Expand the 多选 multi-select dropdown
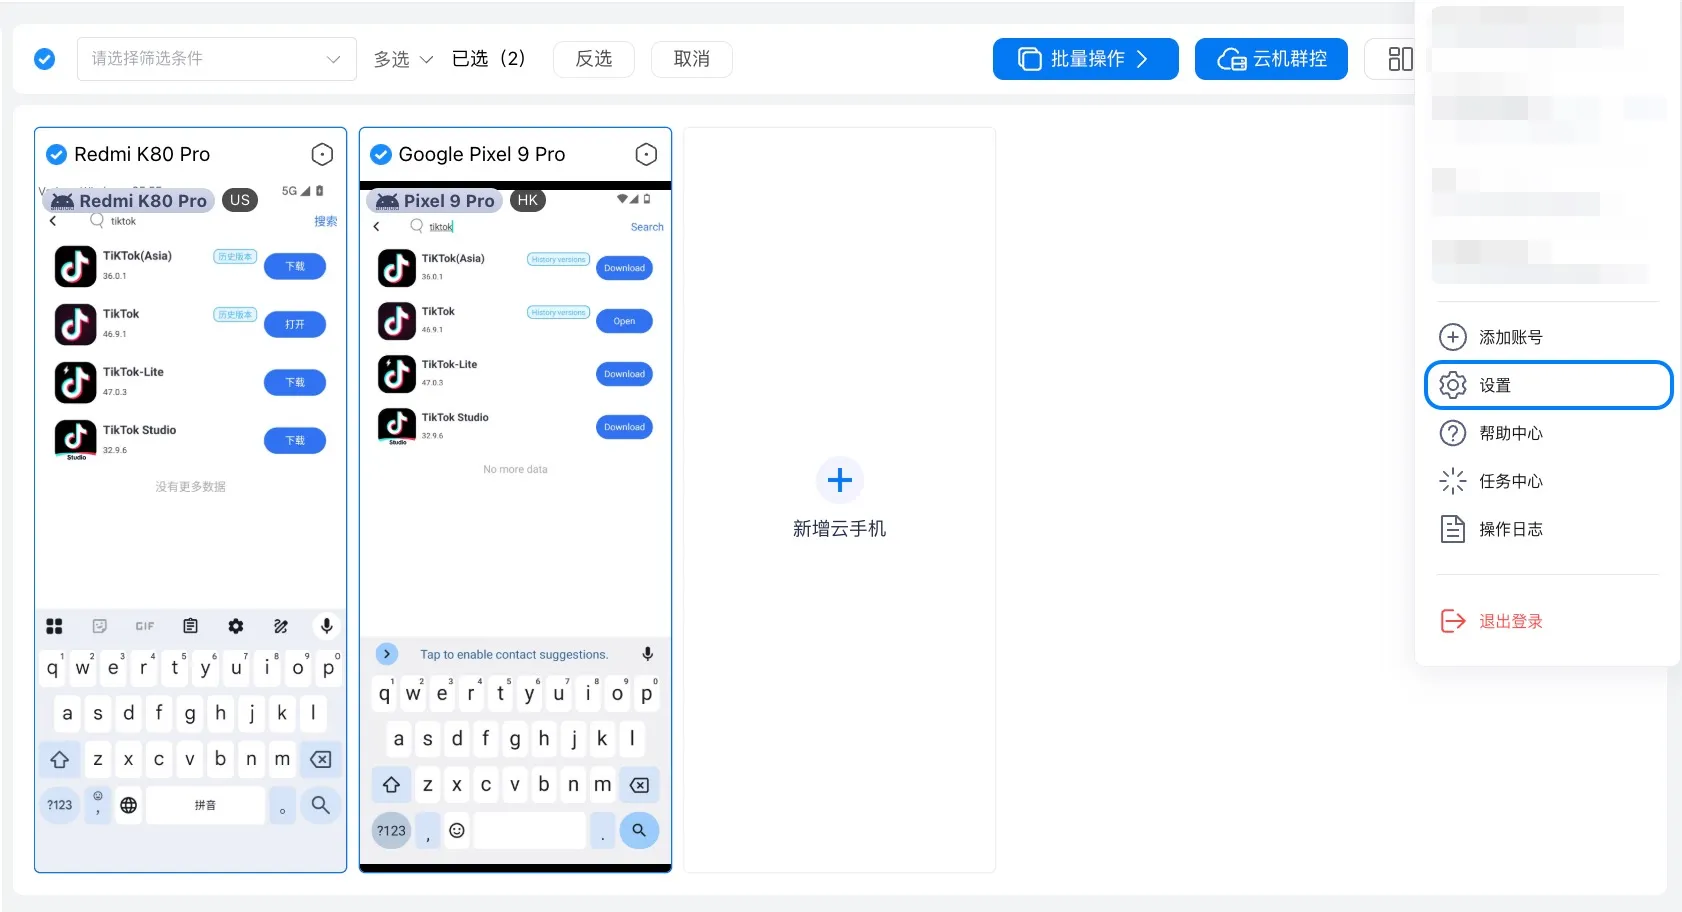The width and height of the screenshot is (1682, 912). coord(403,59)
